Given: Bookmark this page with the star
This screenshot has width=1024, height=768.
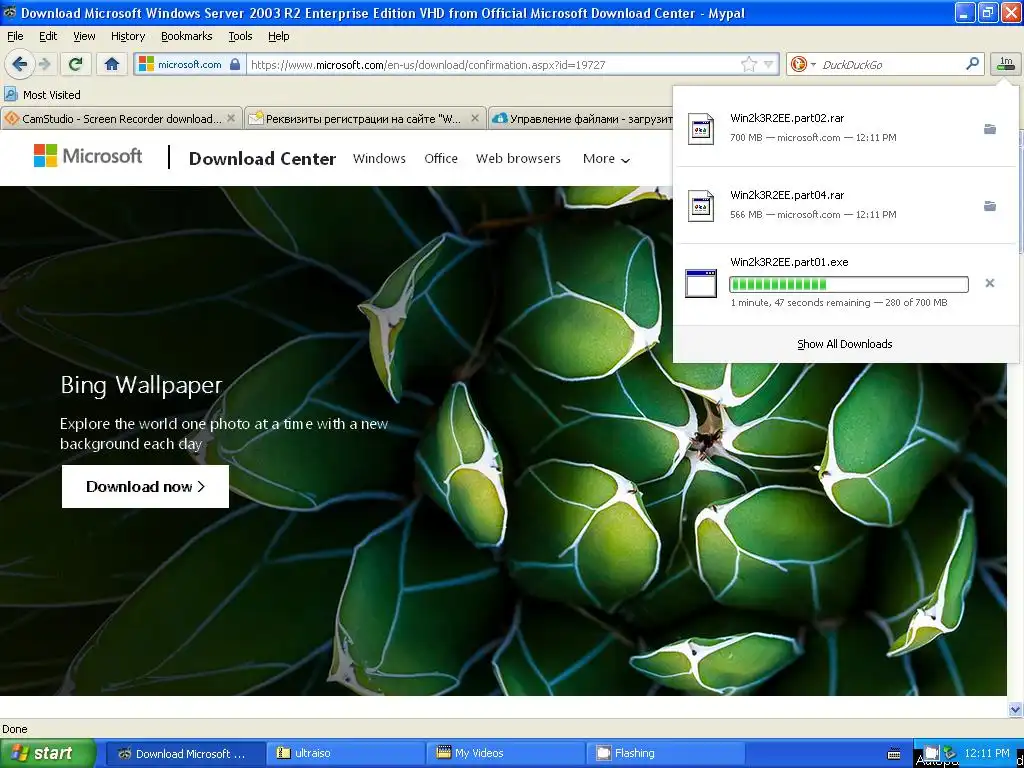Looking at the screenshot, I should (x=748, y=64).
